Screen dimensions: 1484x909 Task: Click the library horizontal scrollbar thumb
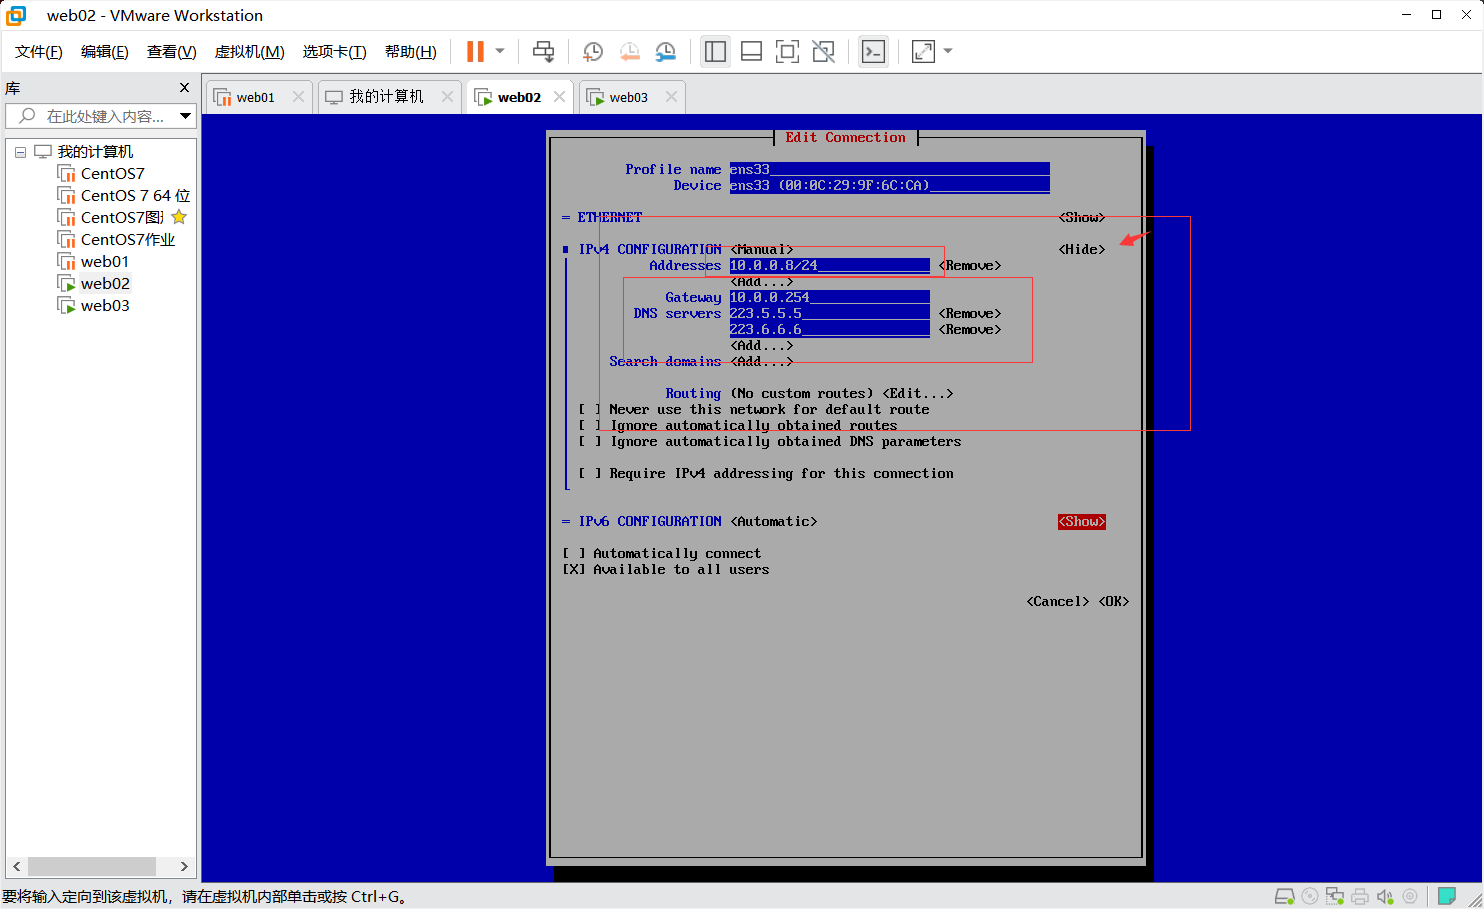click(91, 866)
